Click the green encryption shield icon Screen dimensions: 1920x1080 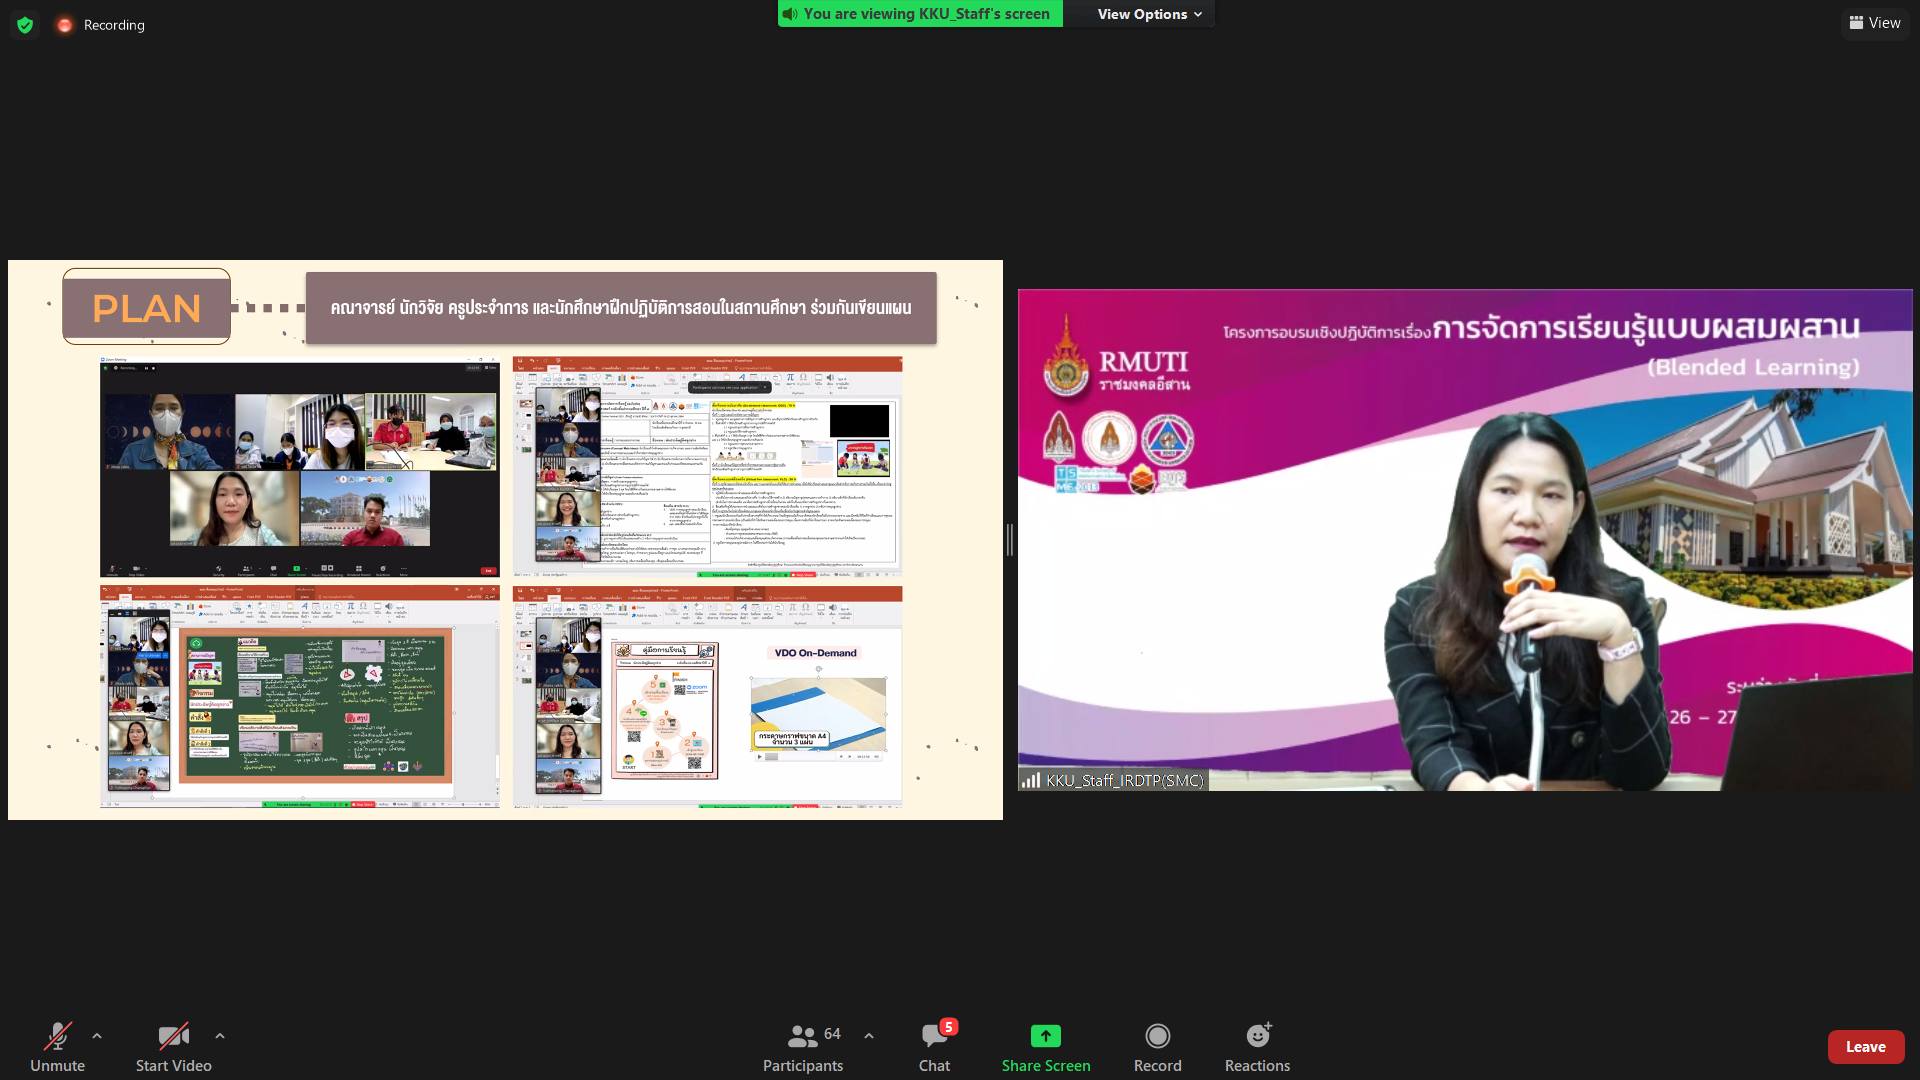25,25
